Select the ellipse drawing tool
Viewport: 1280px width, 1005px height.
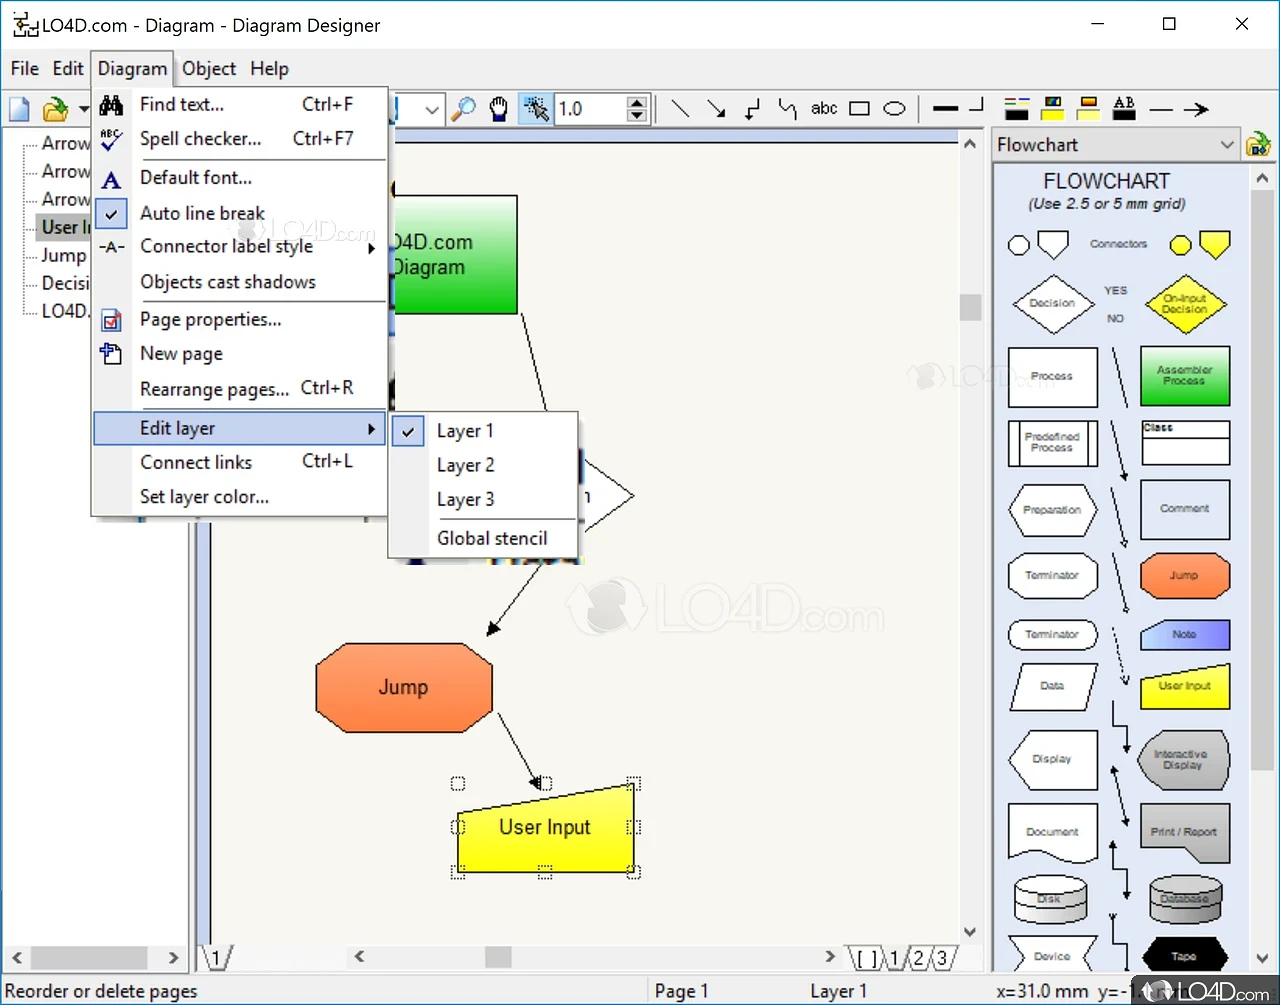894,109
